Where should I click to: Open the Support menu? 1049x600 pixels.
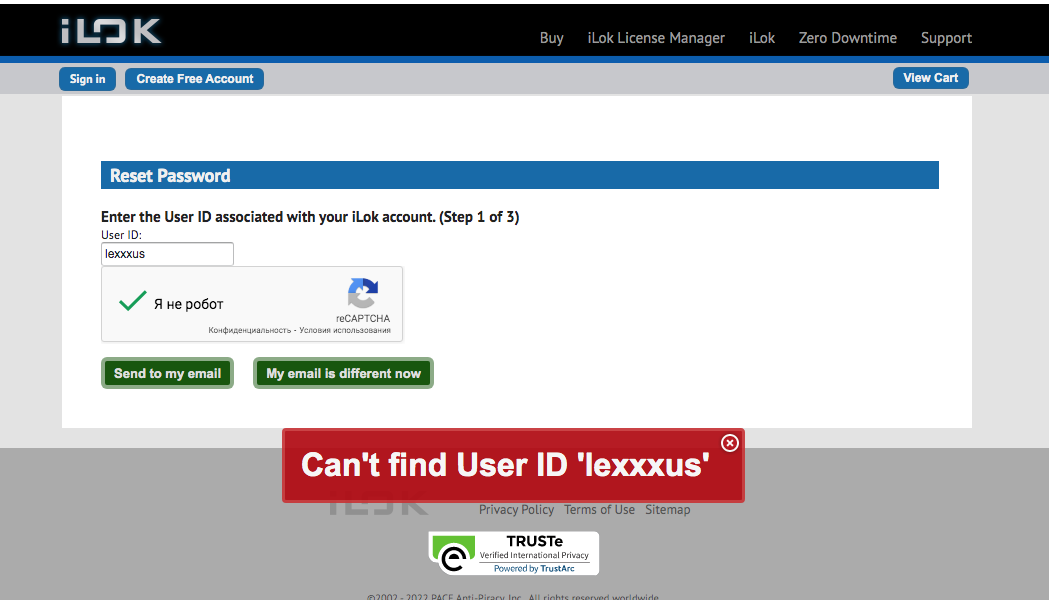click(x=946, y=38)
